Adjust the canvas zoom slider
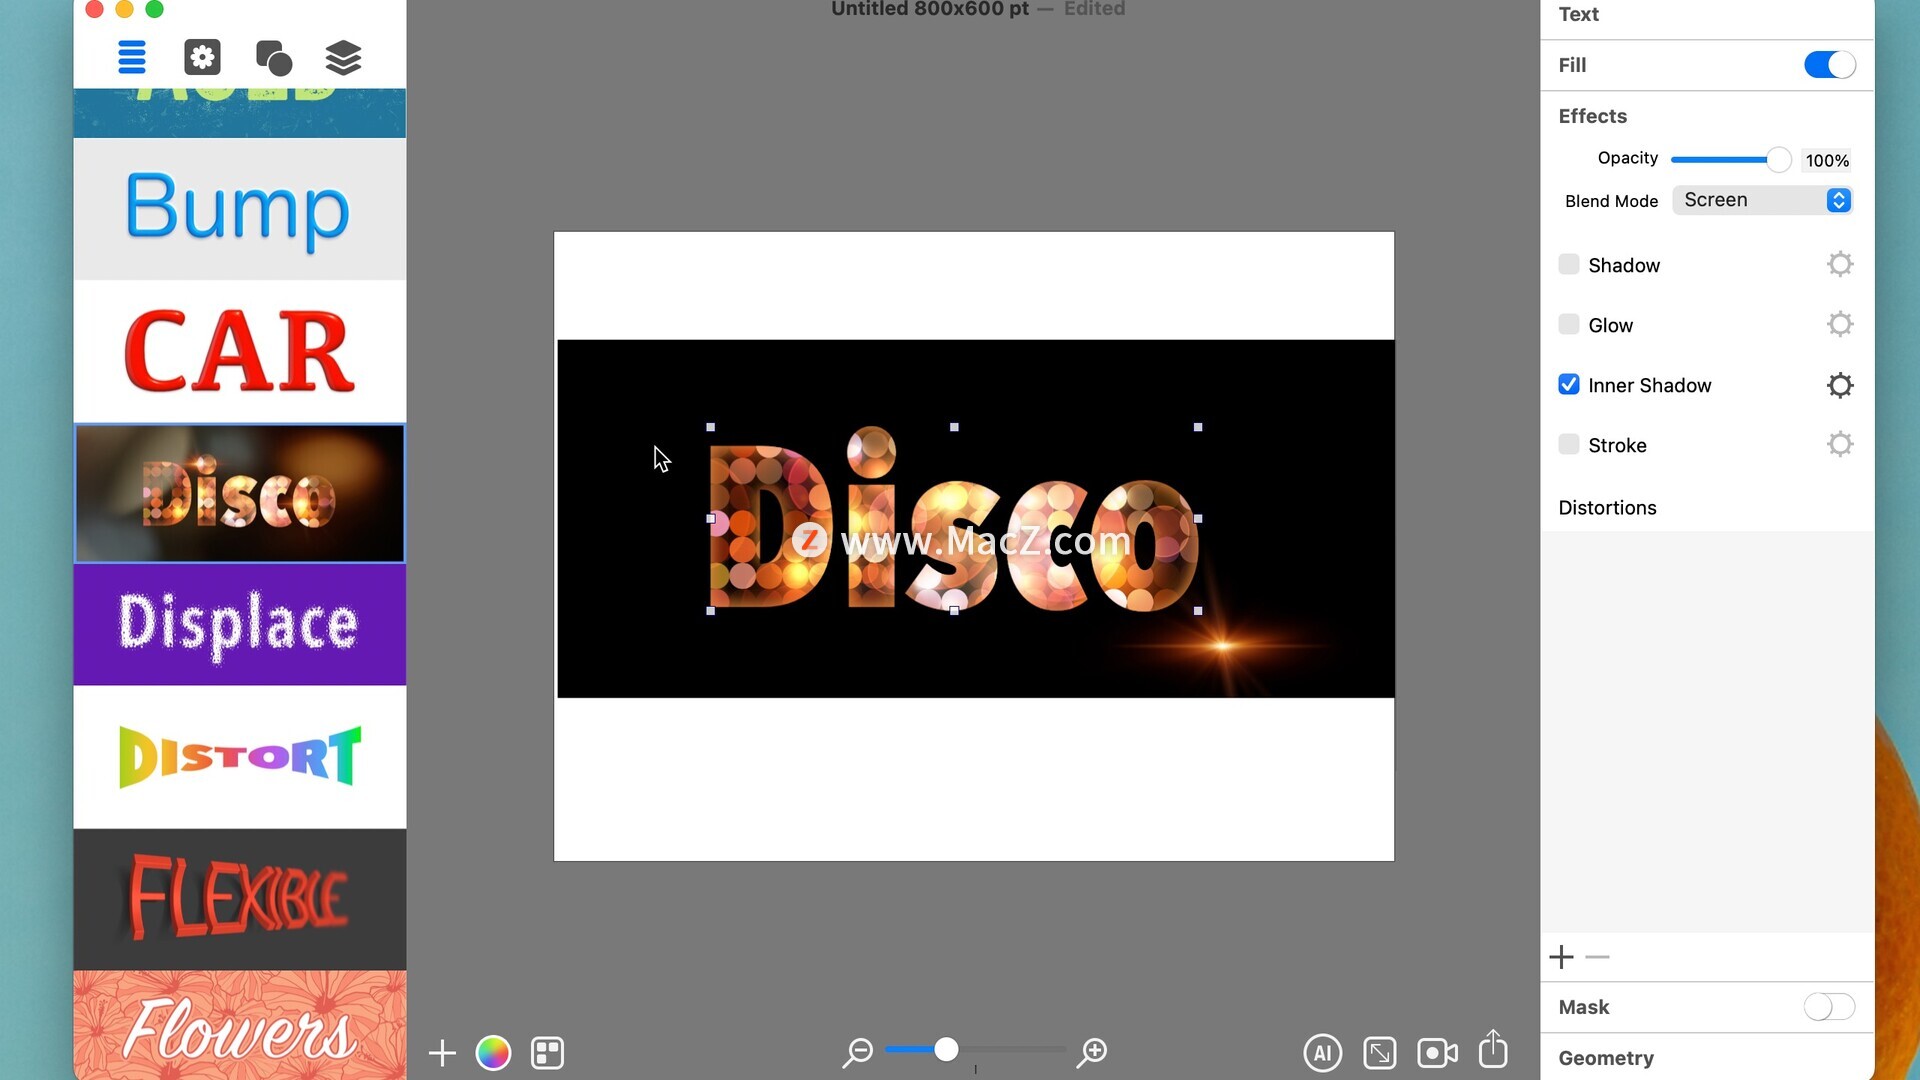1920x1080 pixels. click(975, 1050)
